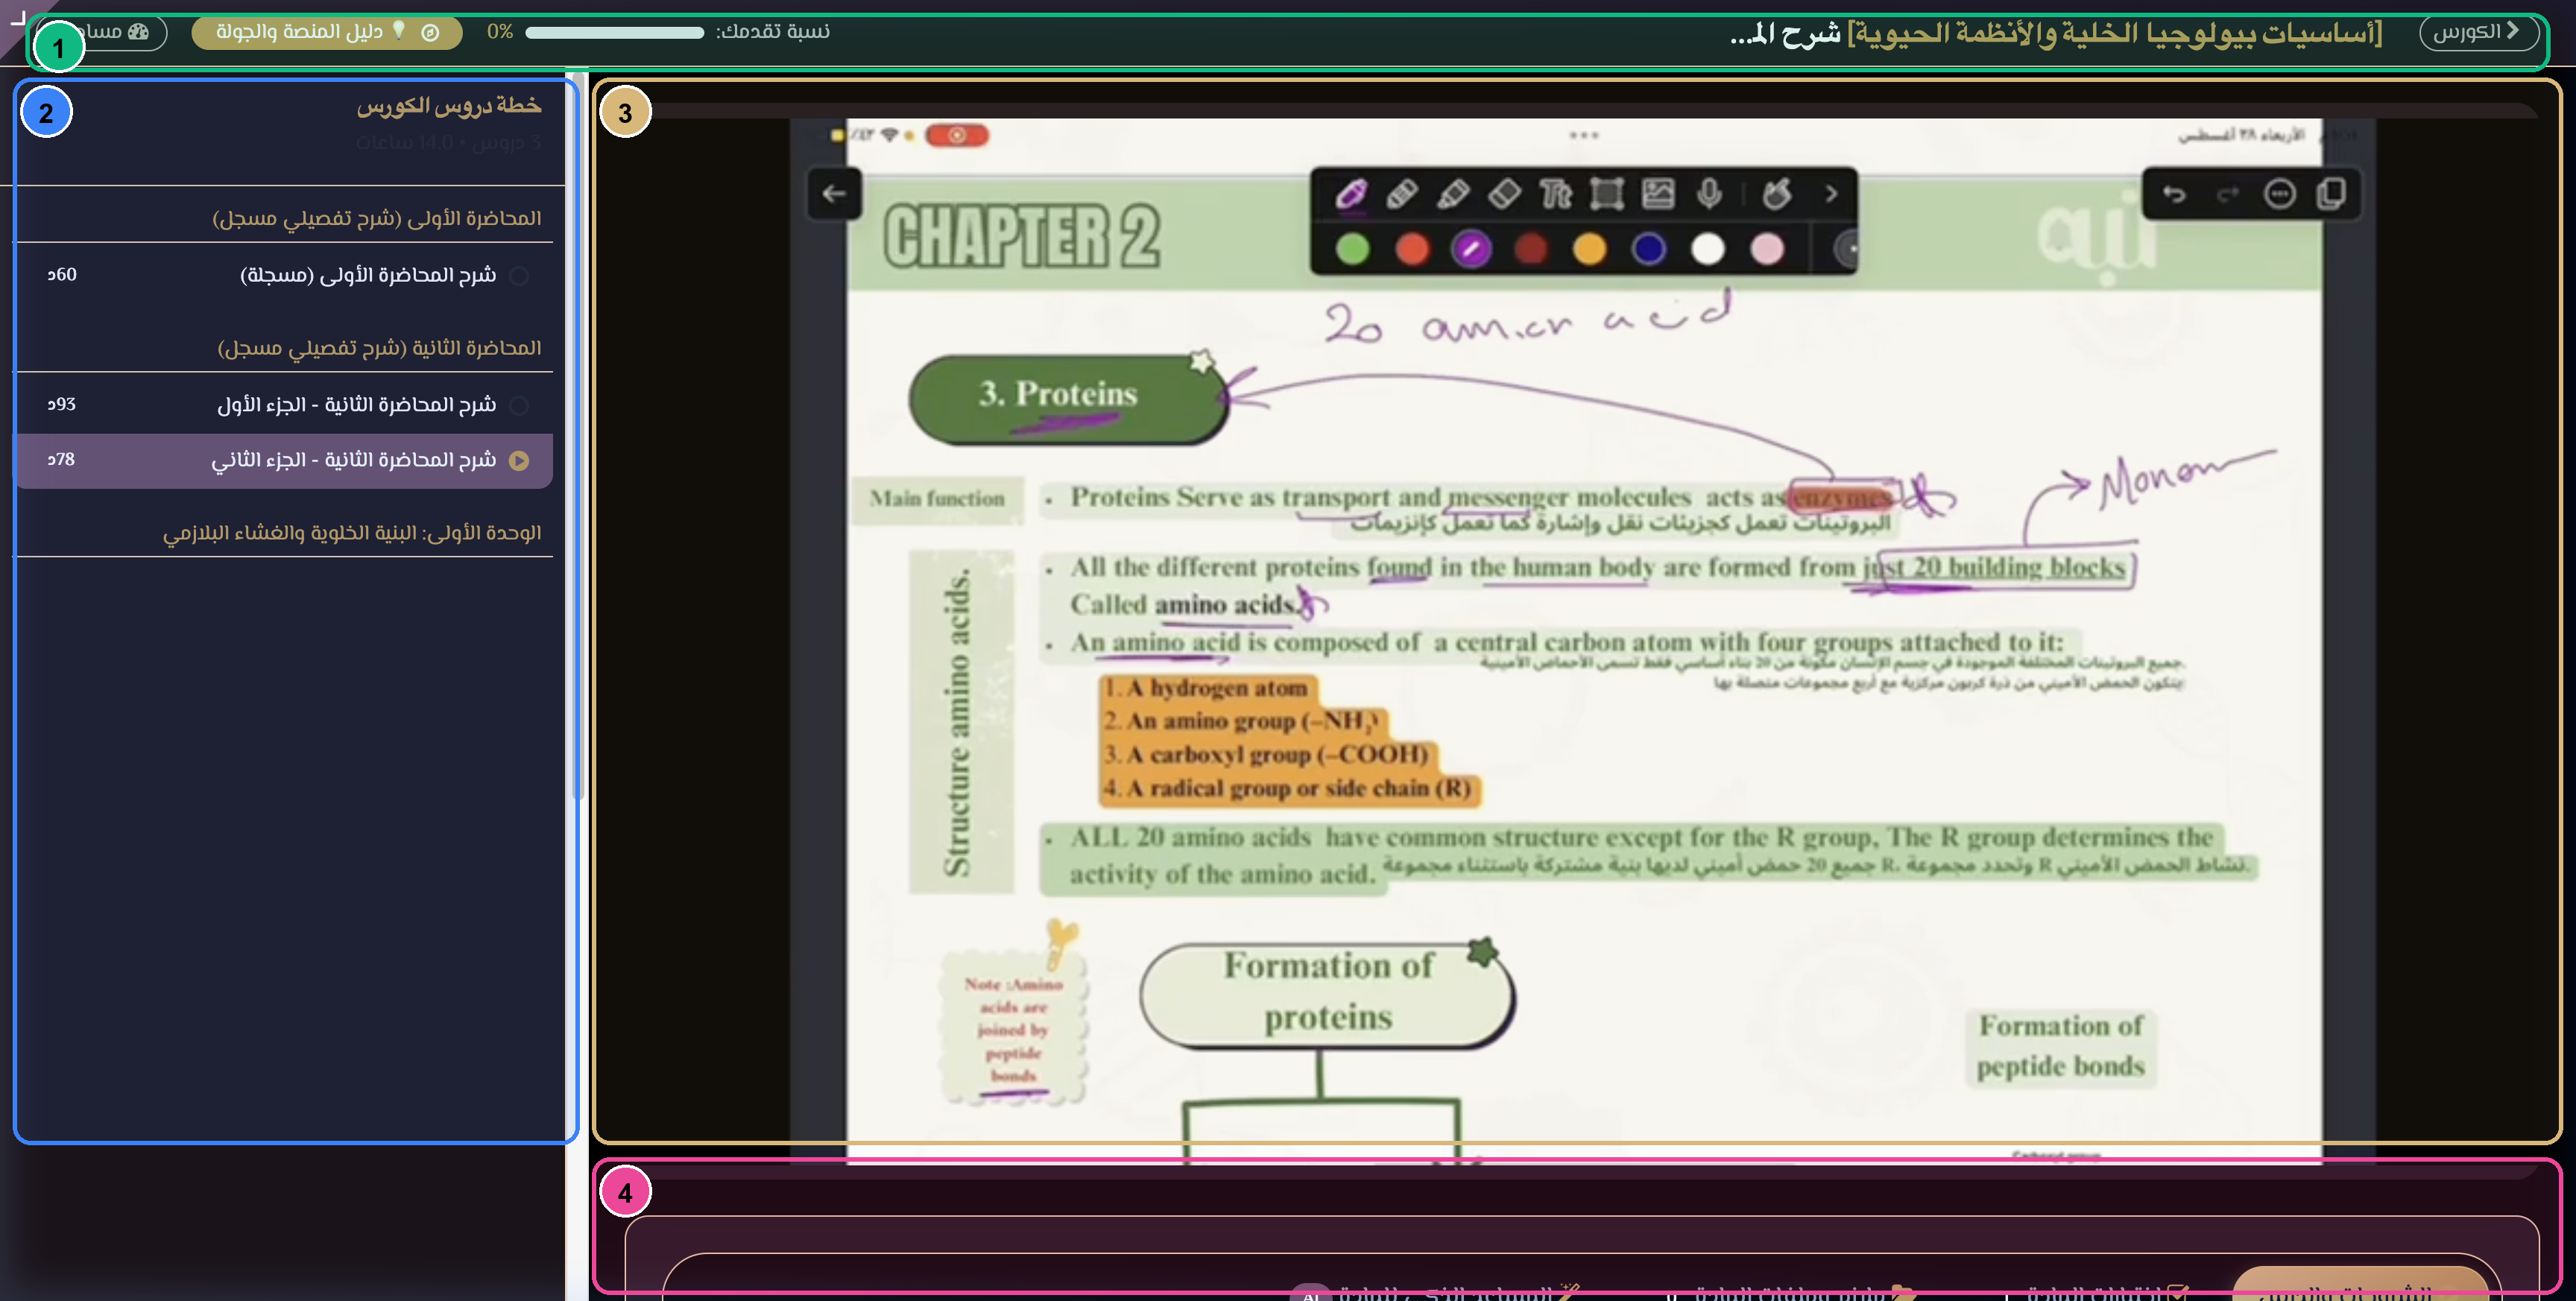Click the microphone recording icon
Viewport: 2576px width, 1301px height.
click(1709, 193)
